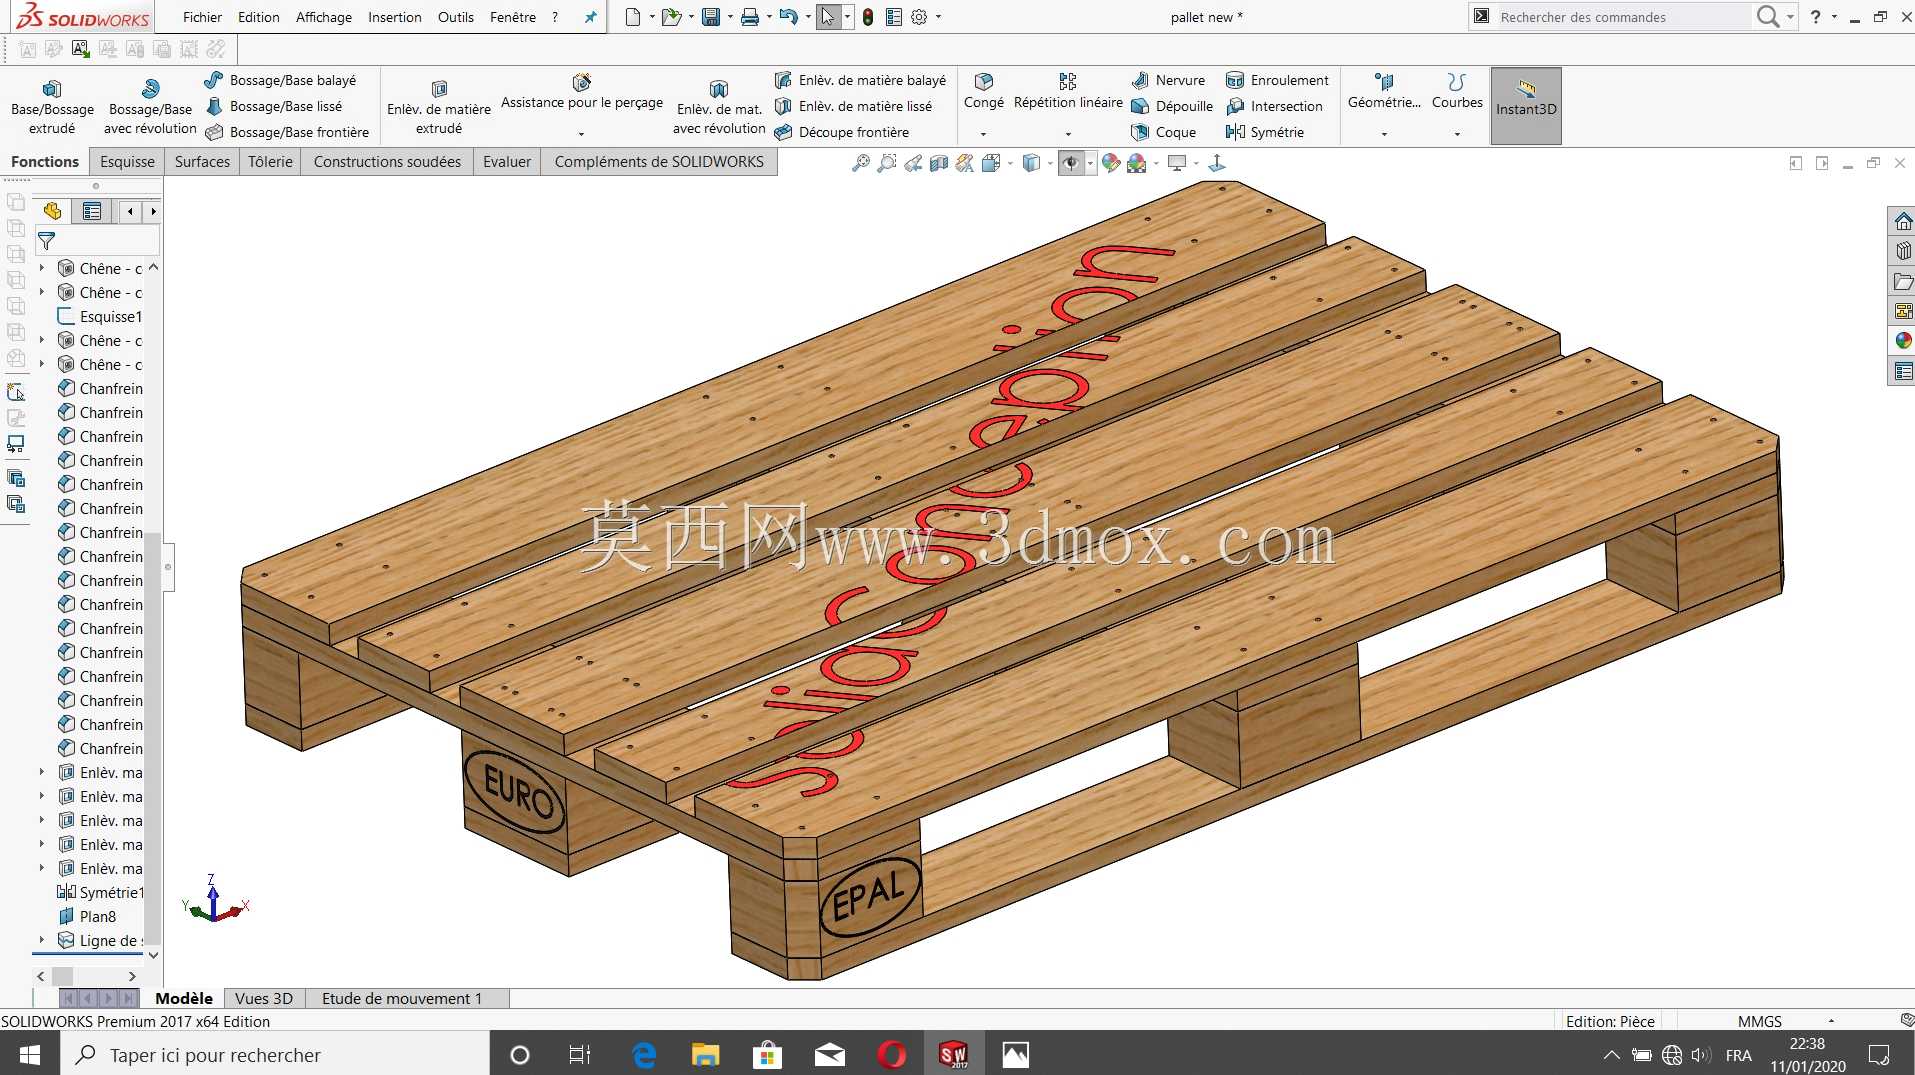Select the Intersection tool

point(1274,106)
